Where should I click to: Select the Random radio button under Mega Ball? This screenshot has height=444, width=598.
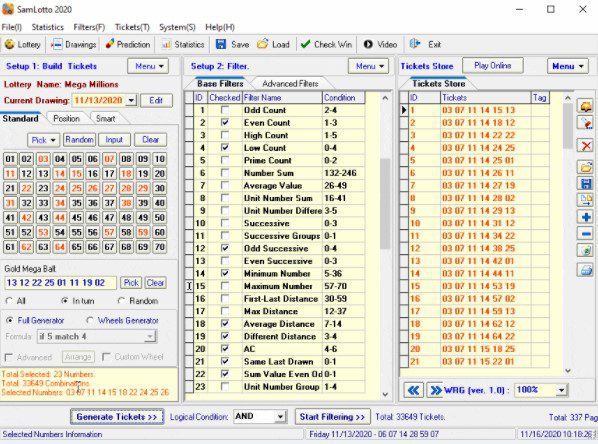121,301
